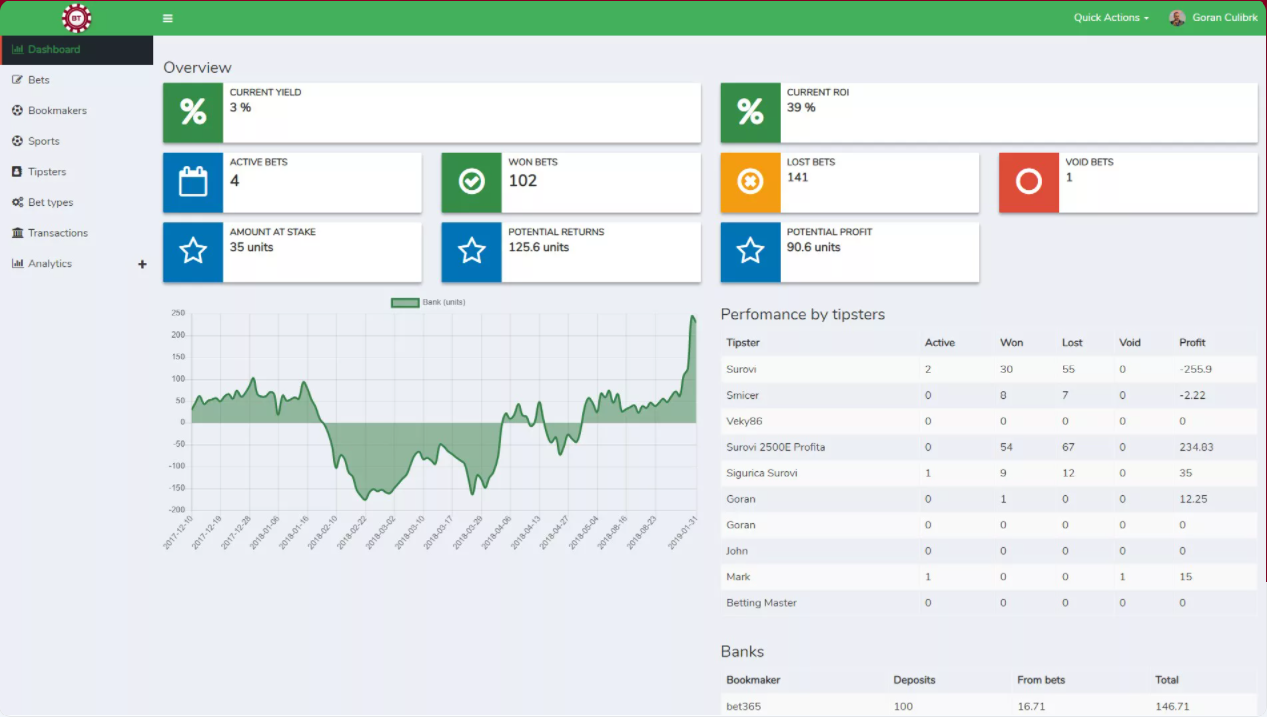1267x717 pixels.
Task: Click the bet365 bookmaker row
Action: coord(989,705)
